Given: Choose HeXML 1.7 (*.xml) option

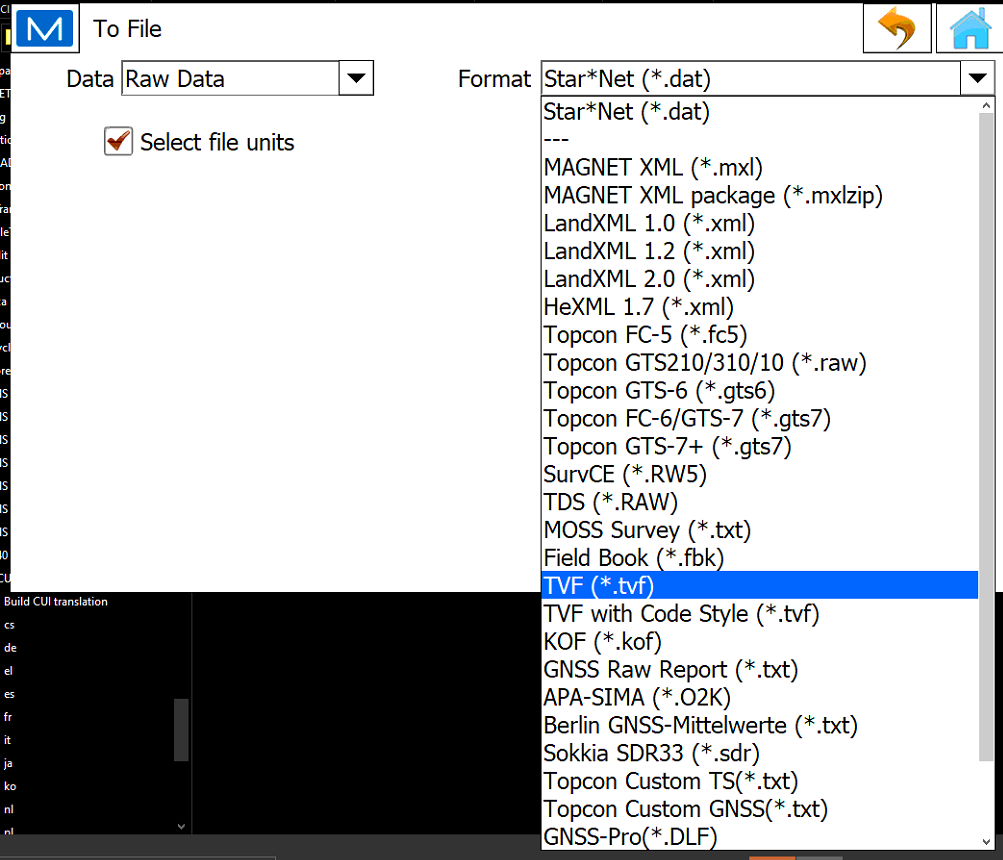Looking at the screenshot, I should [x=760, y=307].
